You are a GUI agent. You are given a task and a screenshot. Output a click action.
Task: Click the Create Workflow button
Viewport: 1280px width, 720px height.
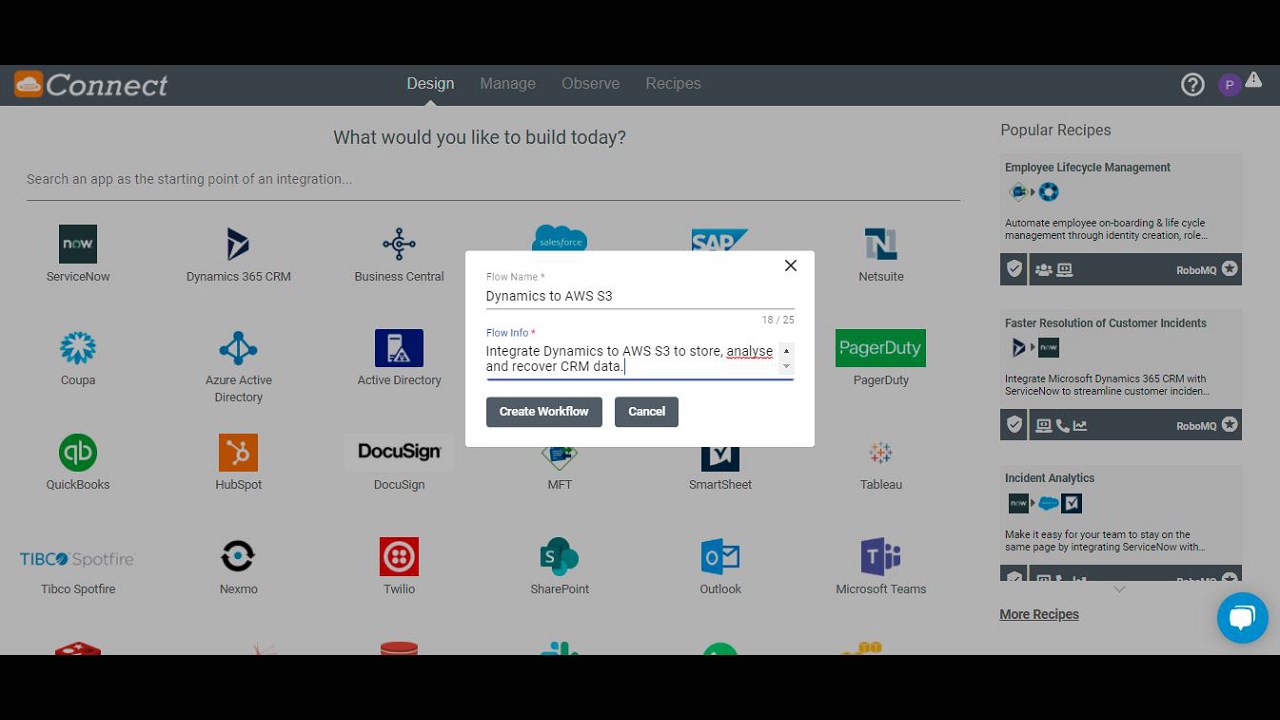click(544, 412)
